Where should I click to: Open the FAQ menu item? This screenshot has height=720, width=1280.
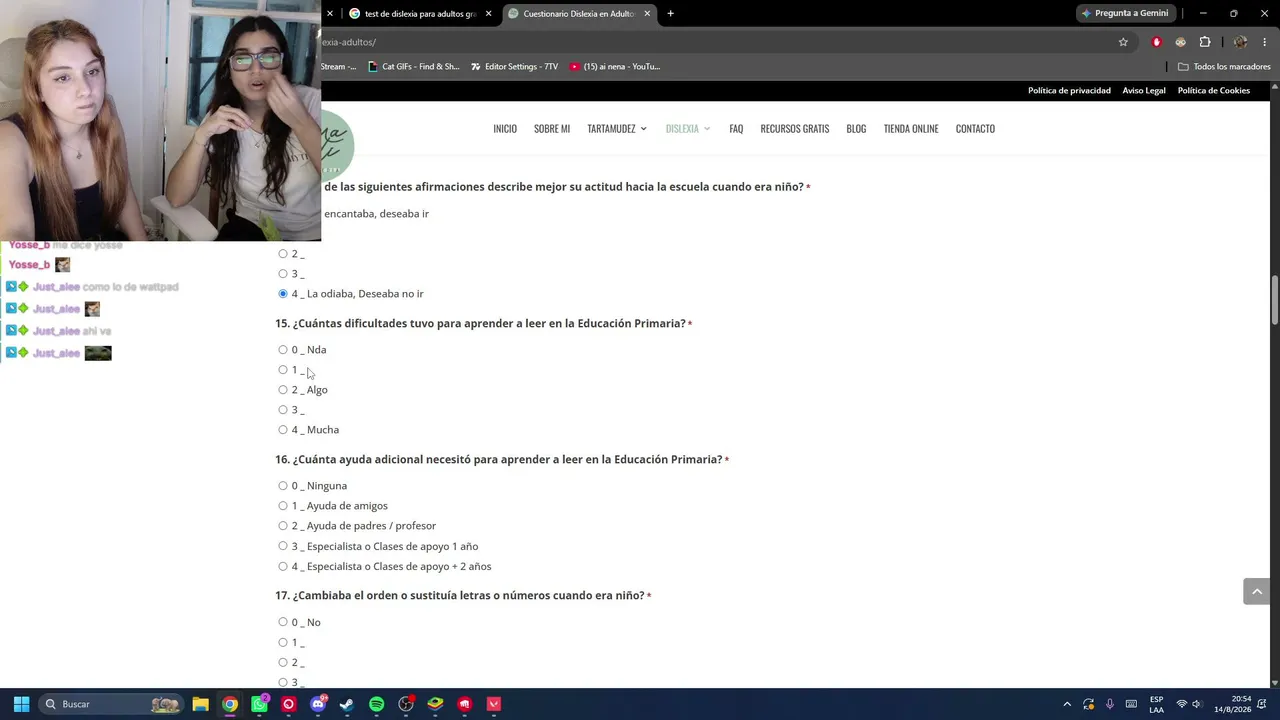736,128
